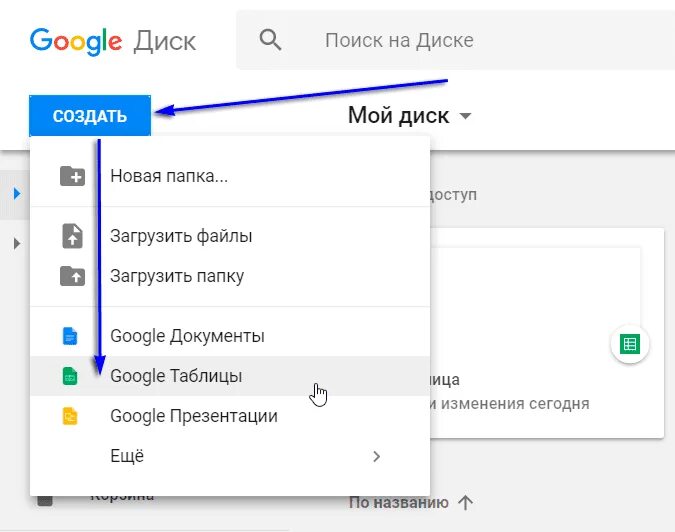Click the Google Диск logo
675x532 pixels.
click(x=113, y=41)
